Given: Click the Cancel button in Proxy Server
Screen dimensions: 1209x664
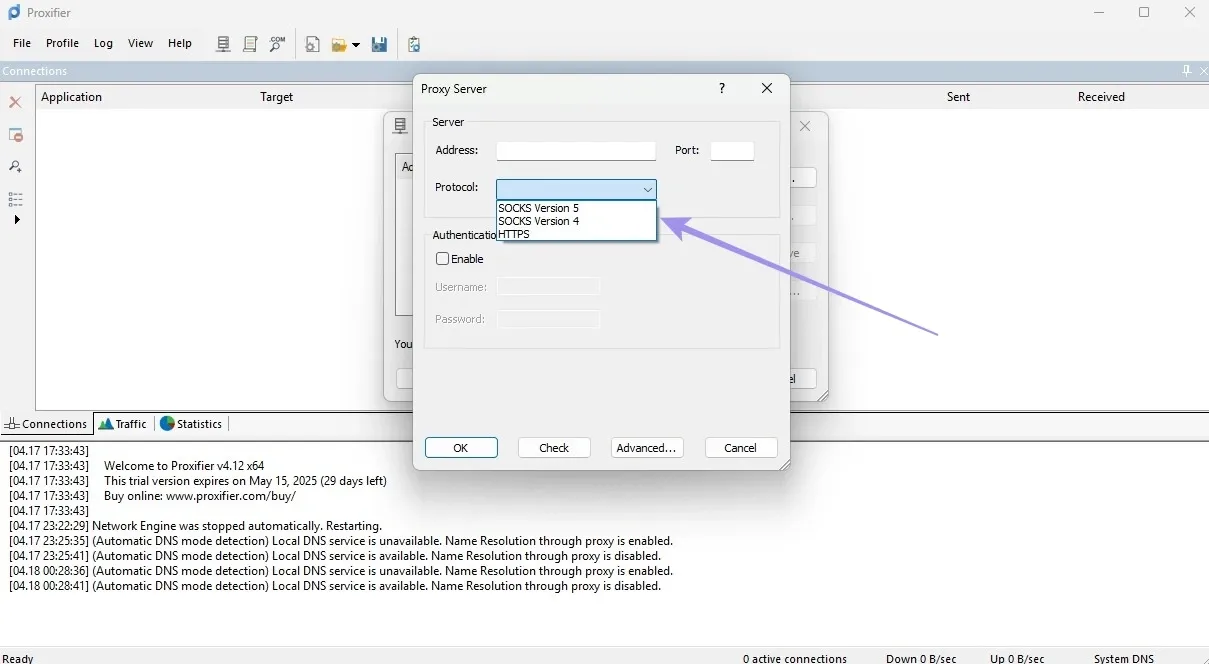Looking at the screenshot, I should (x=741, y=448).
